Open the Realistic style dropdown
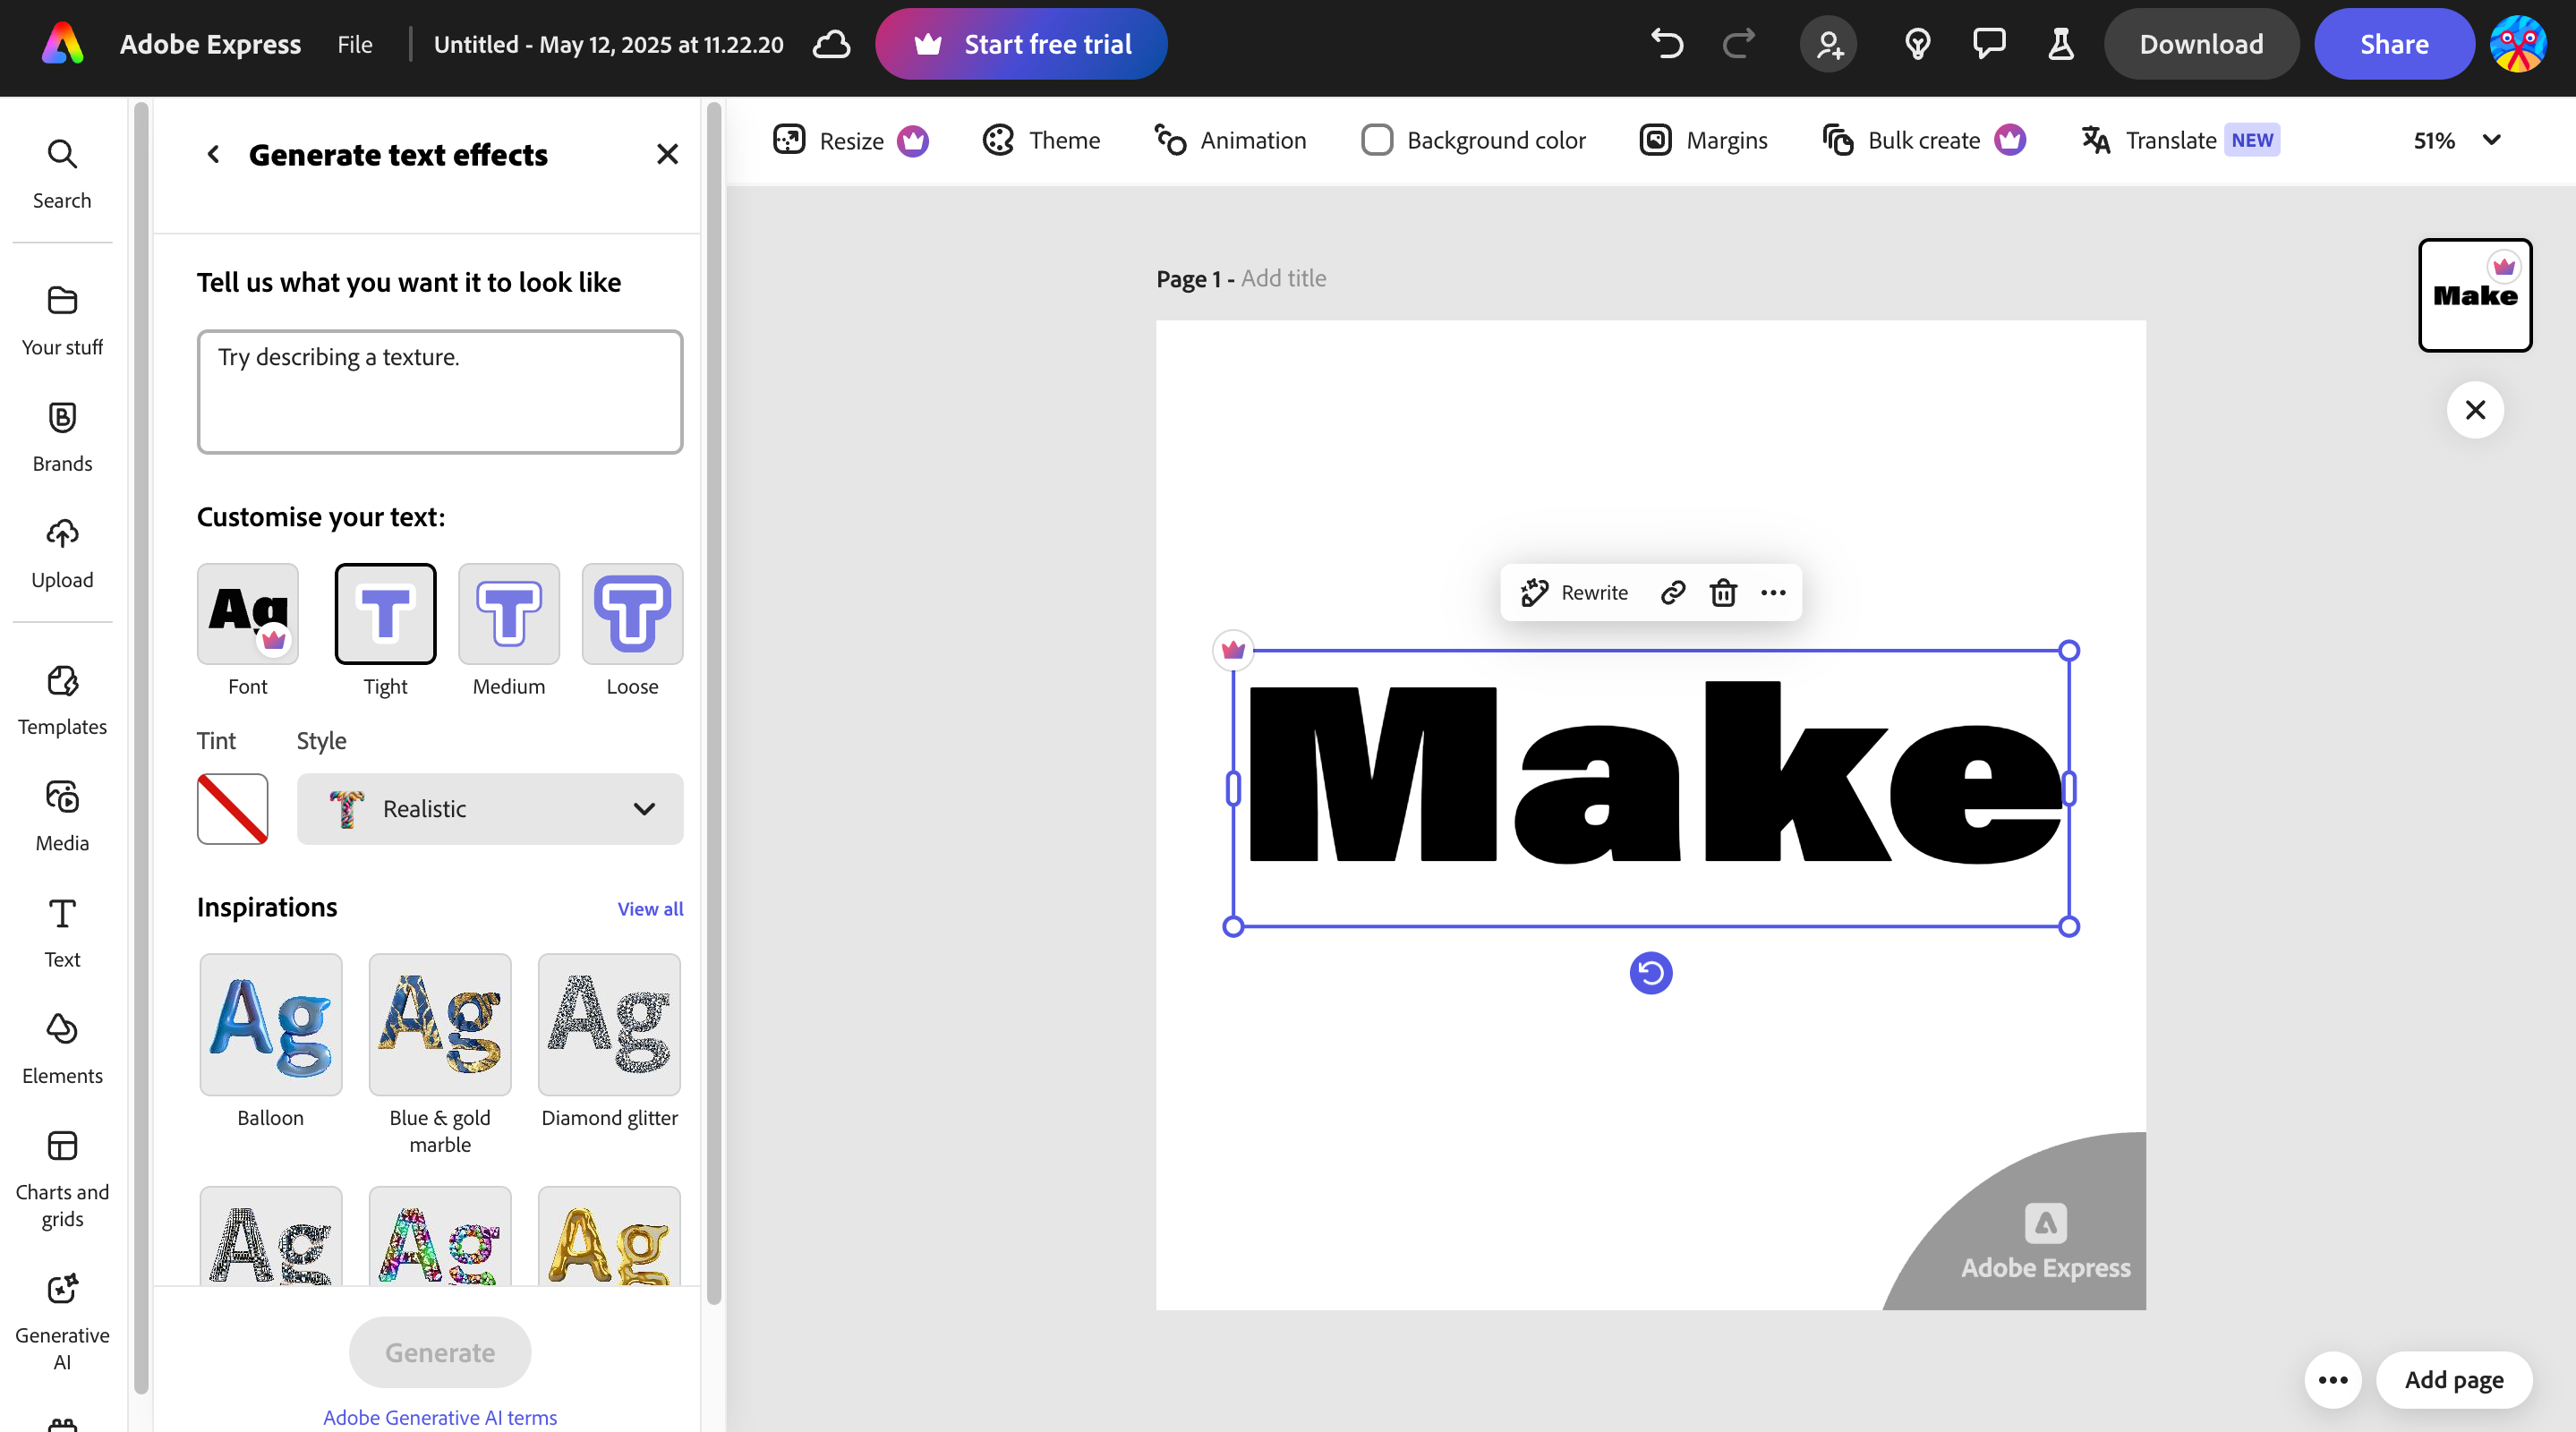The image size is (2576, 1432). click(490, 809)
